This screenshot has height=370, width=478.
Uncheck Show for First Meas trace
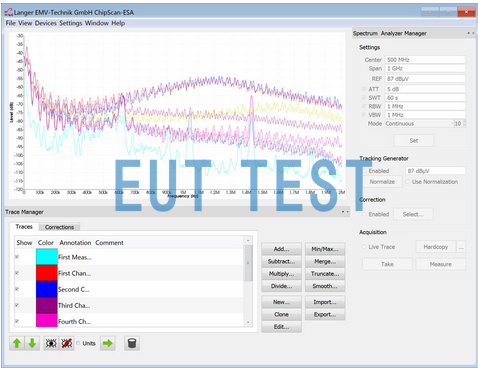coord(17,257)
